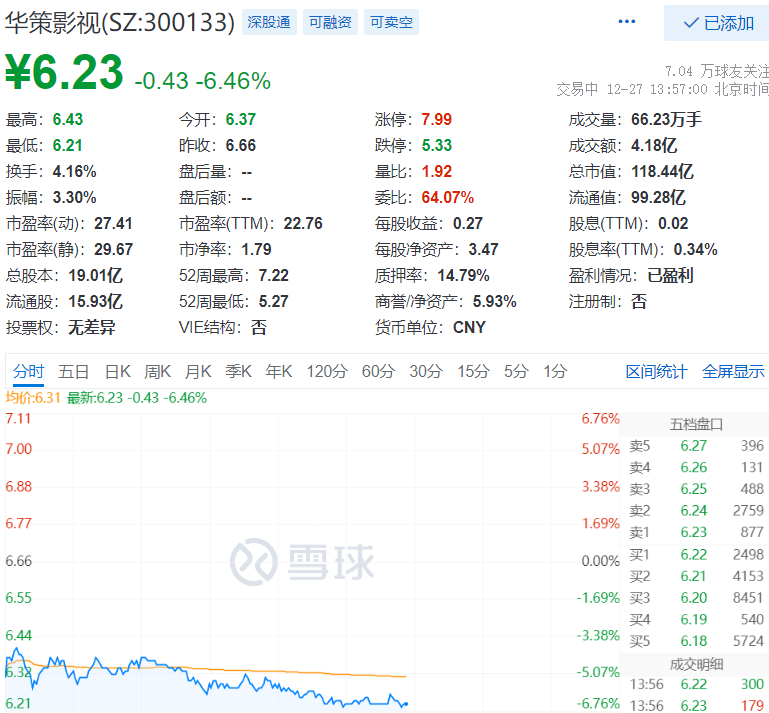The image size is (769, 713).
Task: Open the 周K chart tab
Action: click(x=157, y=371)
